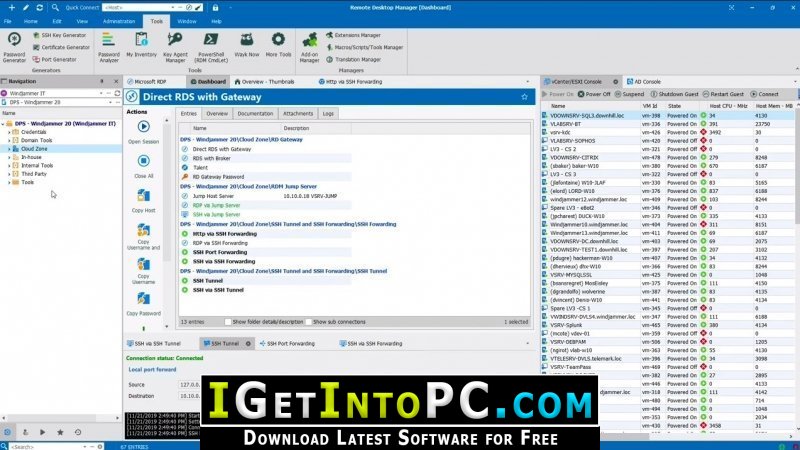Collapse DPS - Windjammer 20 root node
The width and height of the screenshot is (800, 450).
pyautogui.click(x=3, y=123)
